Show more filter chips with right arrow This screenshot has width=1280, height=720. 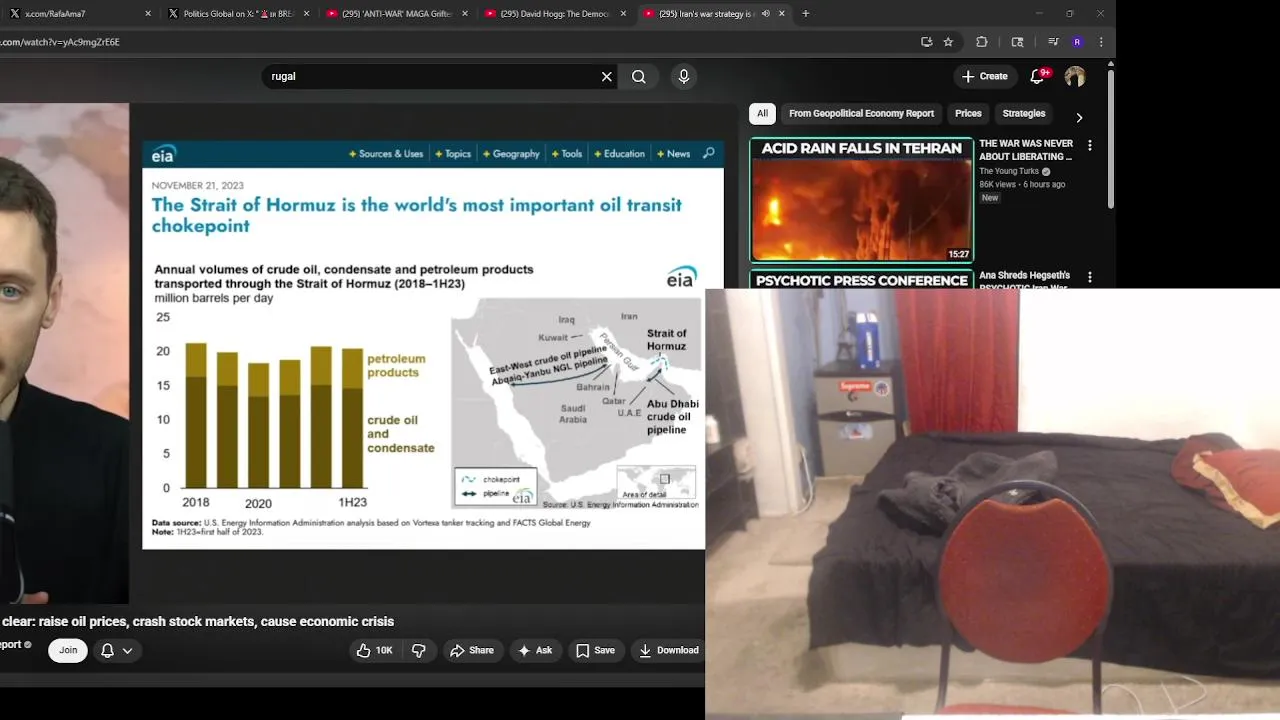[1079, 117]
